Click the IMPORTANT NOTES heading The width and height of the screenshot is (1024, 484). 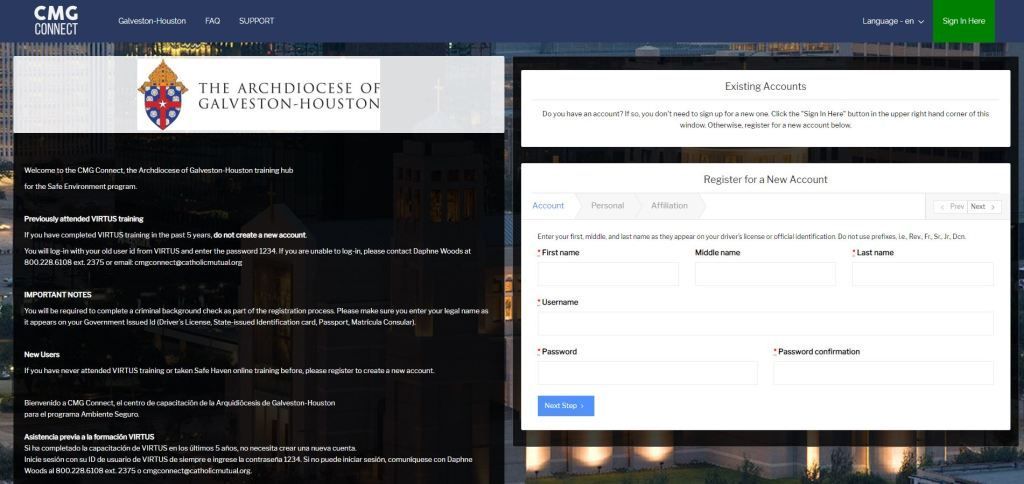pyautogui.click(x=57, y=295)
